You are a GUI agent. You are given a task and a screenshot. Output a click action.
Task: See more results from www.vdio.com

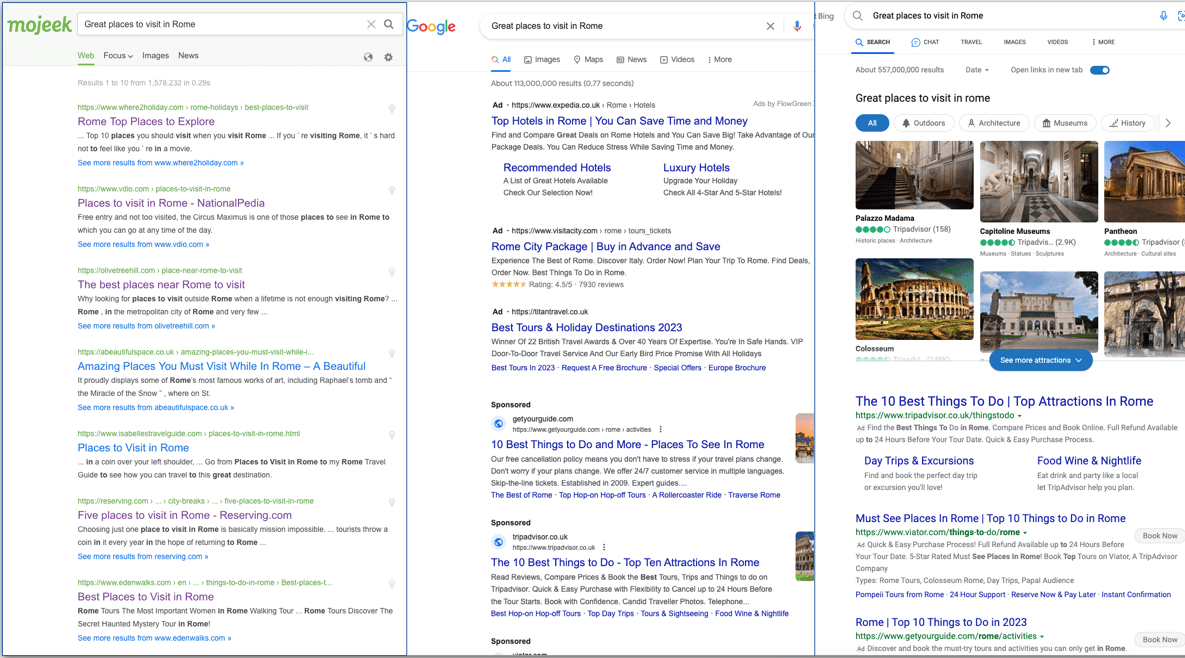tap(143, 245)
